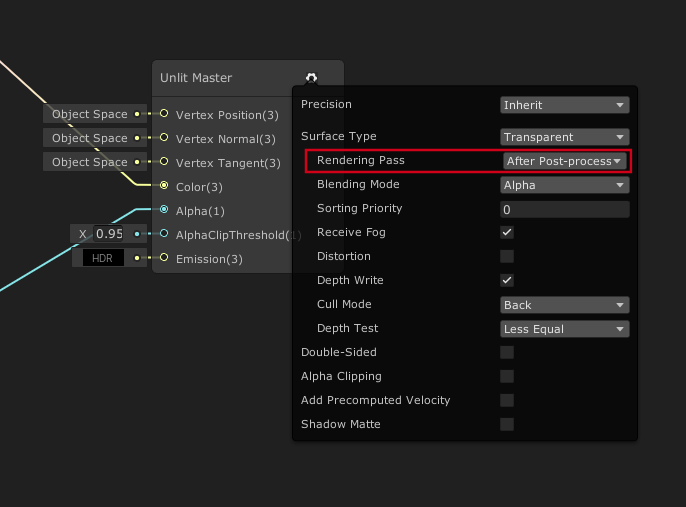The height and width of the screenshot is (507, 686).
Task: Click the Unlit Master node title
Action: [x=196, y=78]
